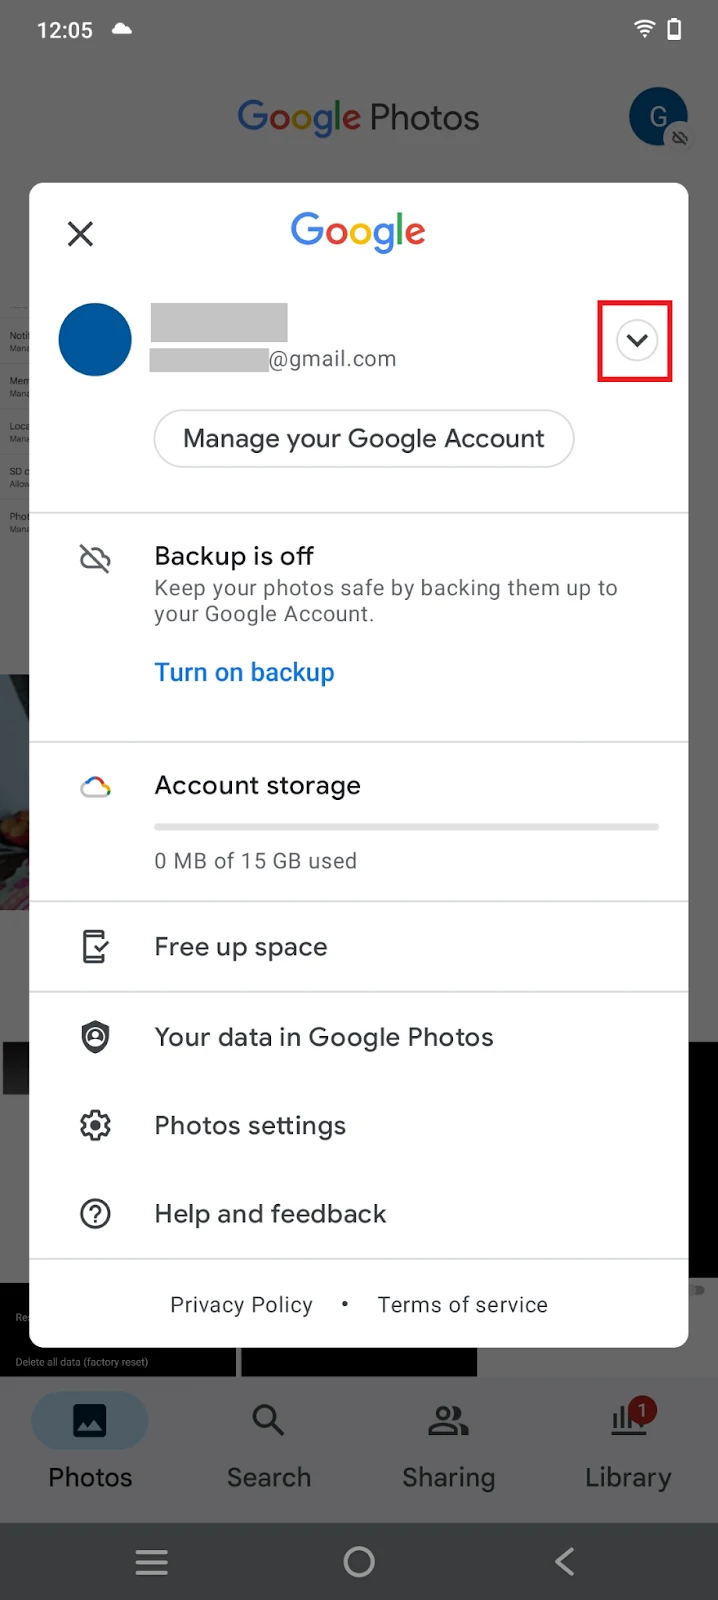Turn on backup
Image resolution: width=718 pixels, height=1600 pixels.
244,672
